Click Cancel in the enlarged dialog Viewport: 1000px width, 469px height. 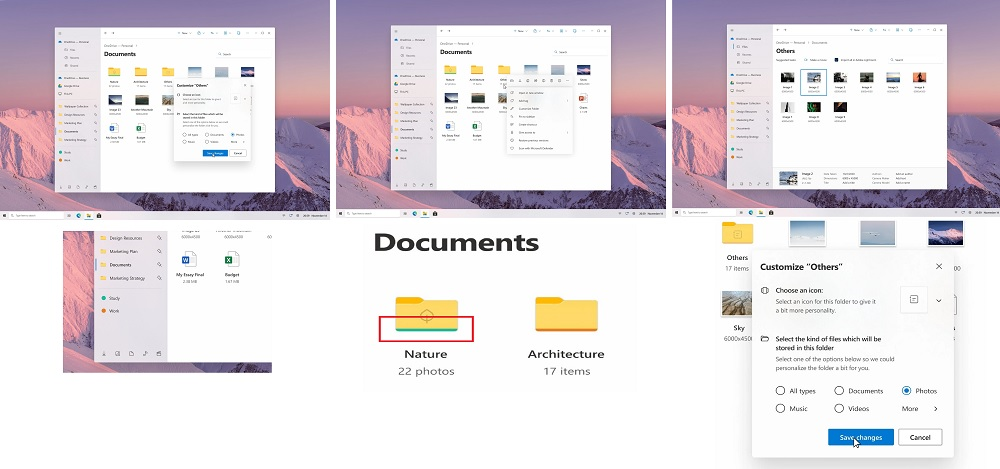[920, 437]
